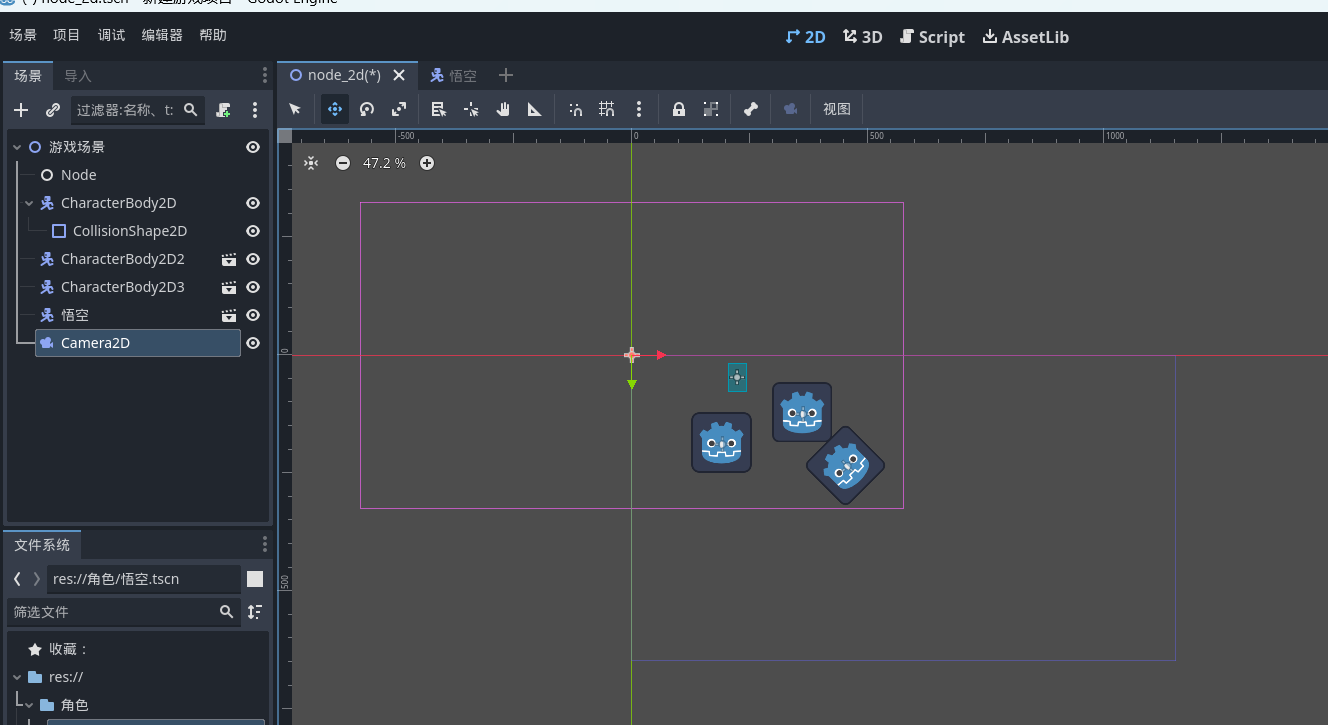Select the Rotate mode tool
1328x725 pixels.
pos(367,109)
